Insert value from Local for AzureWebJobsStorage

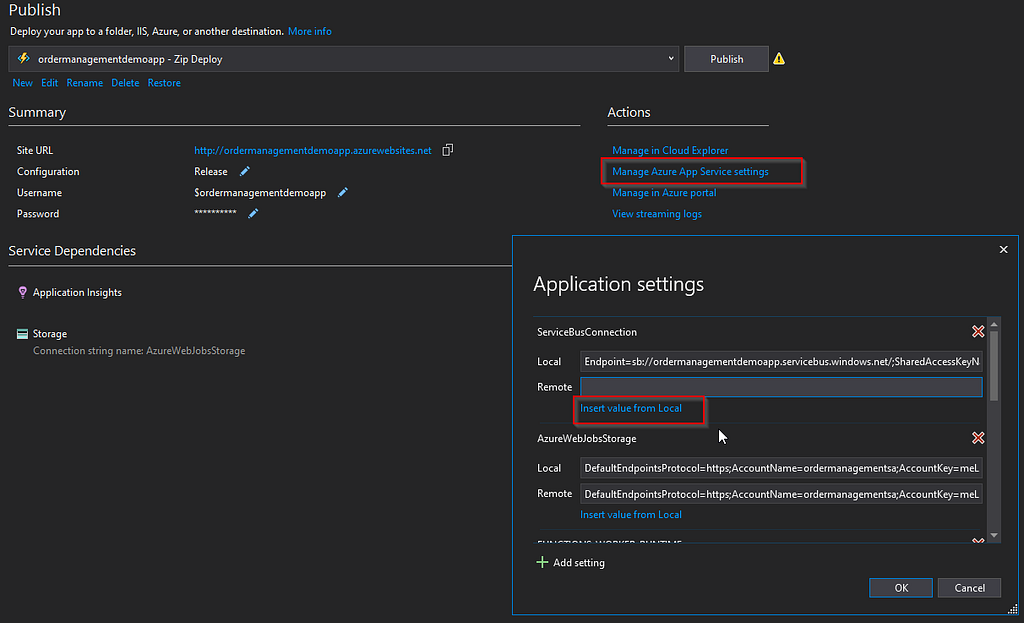[631, 515]
